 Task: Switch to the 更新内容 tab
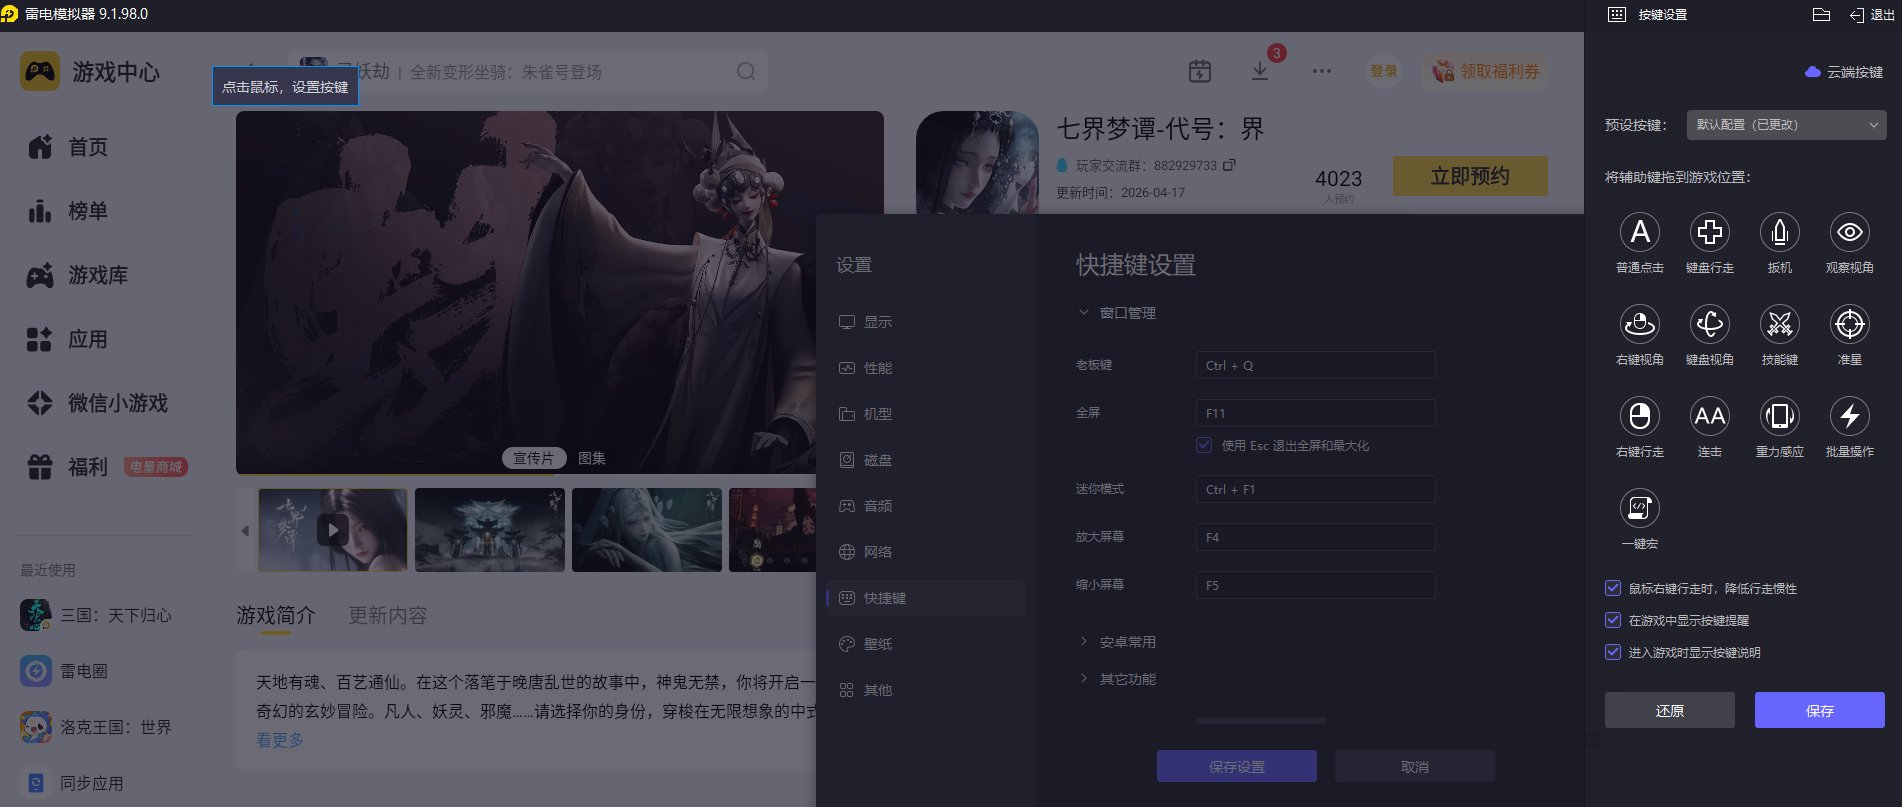(388, 615)
